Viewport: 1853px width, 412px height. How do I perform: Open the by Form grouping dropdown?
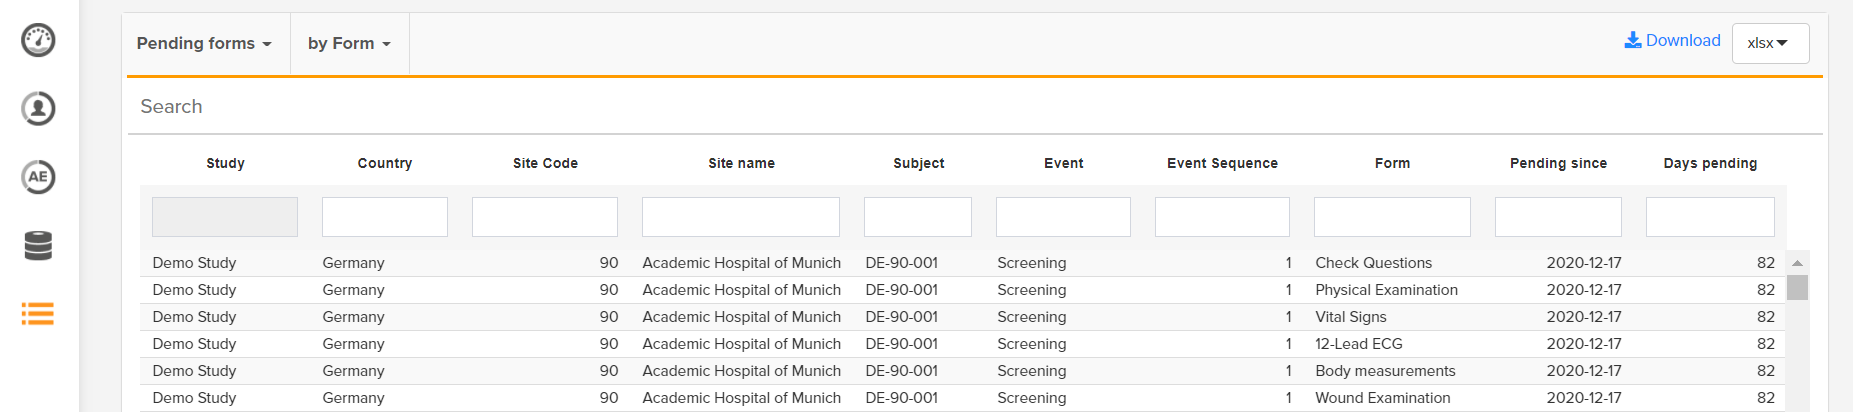click(349, 44)
